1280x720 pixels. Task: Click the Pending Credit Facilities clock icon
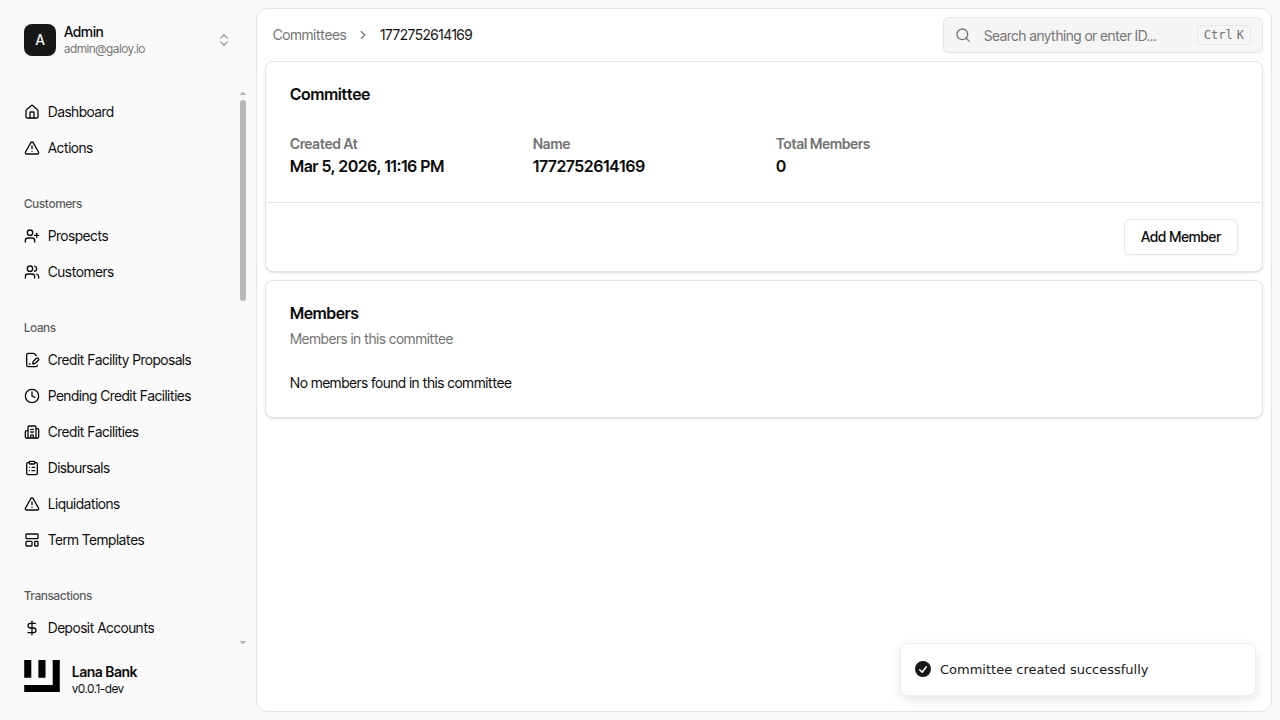coord(32,396)
